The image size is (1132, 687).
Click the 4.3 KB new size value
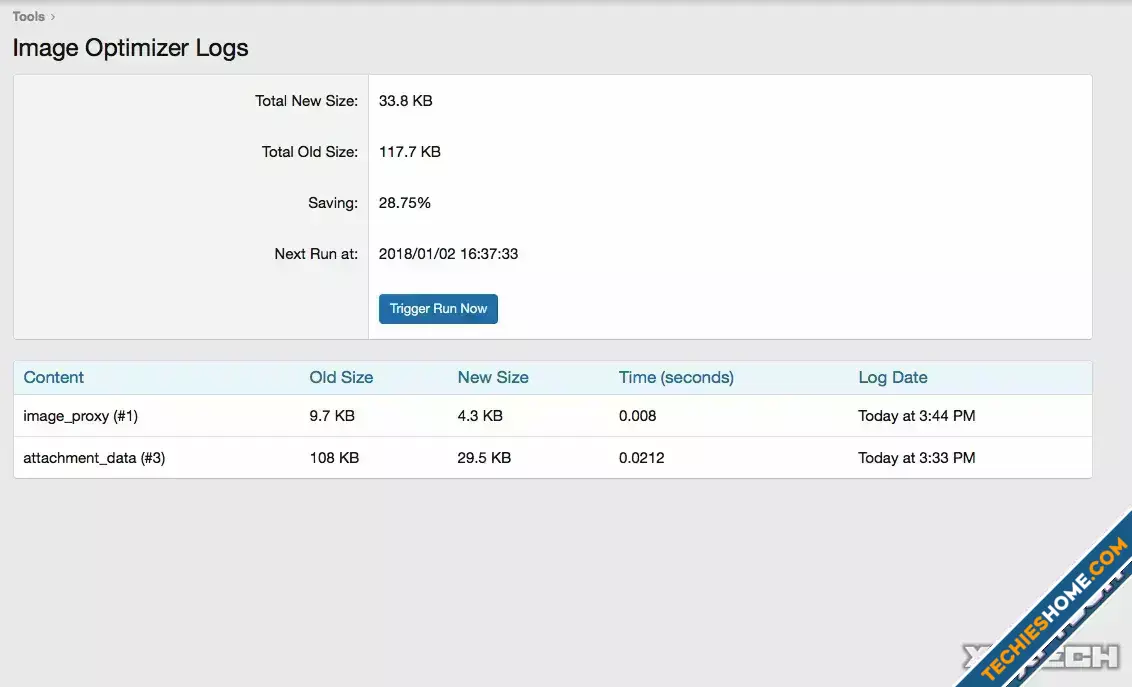pyautogui.click(x=480, y=415)
